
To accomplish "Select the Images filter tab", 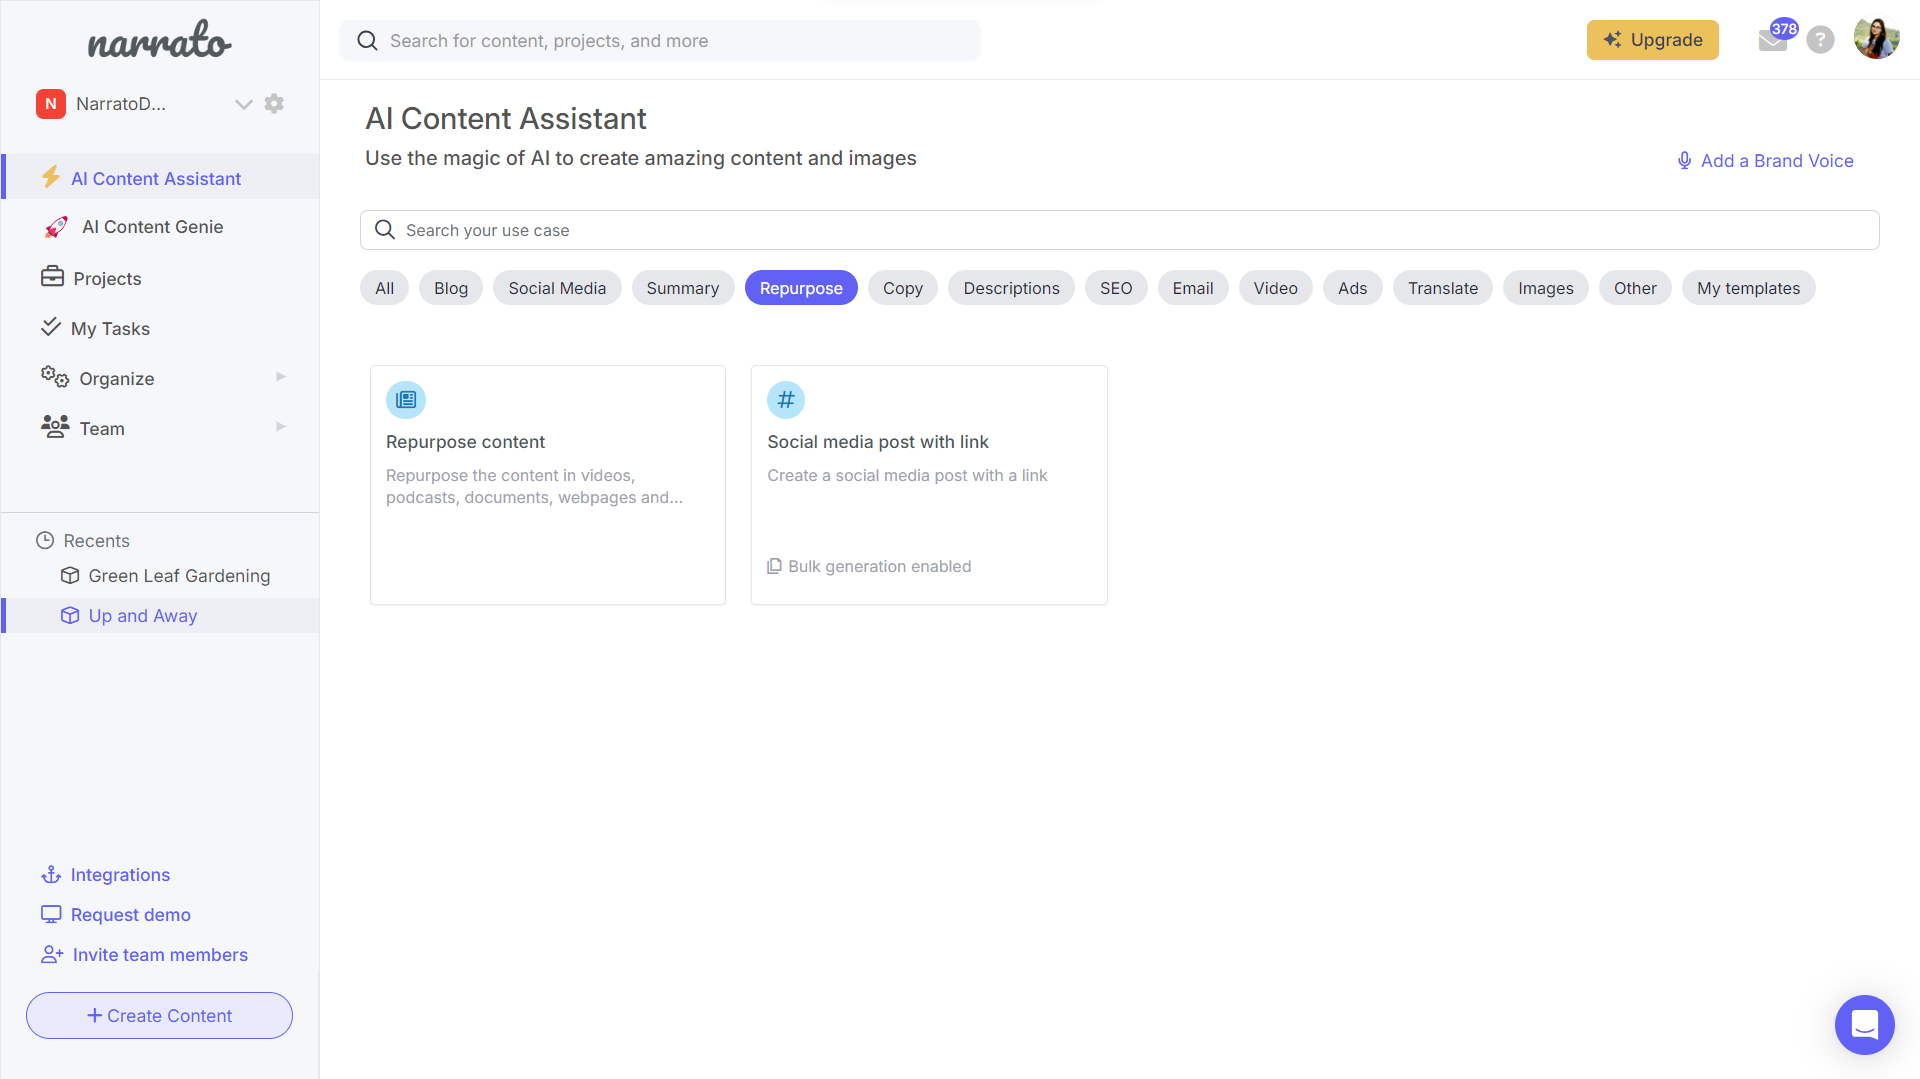I will pyautogui.click(x=1546, y=288).
